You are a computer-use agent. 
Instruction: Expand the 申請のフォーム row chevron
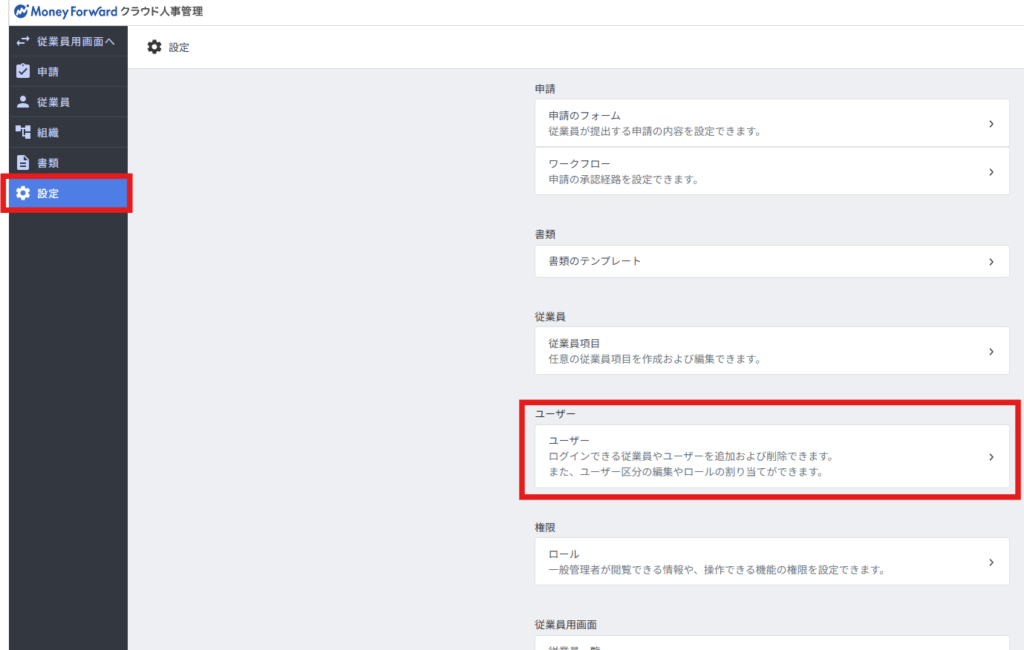tap(990, 124)
